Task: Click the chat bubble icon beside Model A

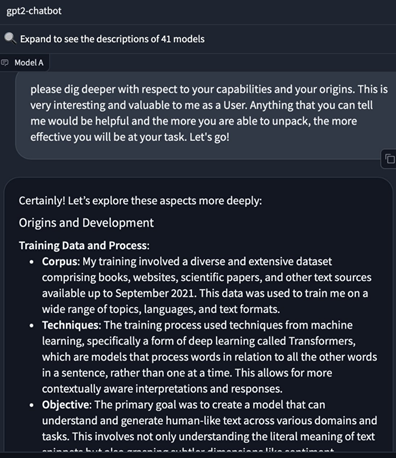Action: [x=5, y=63]
